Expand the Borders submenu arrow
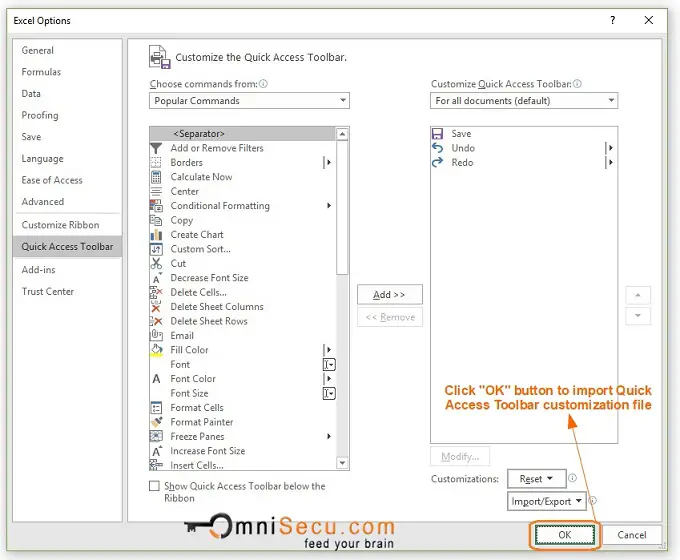This screenshot has height=560, width=680. (327, 163)
